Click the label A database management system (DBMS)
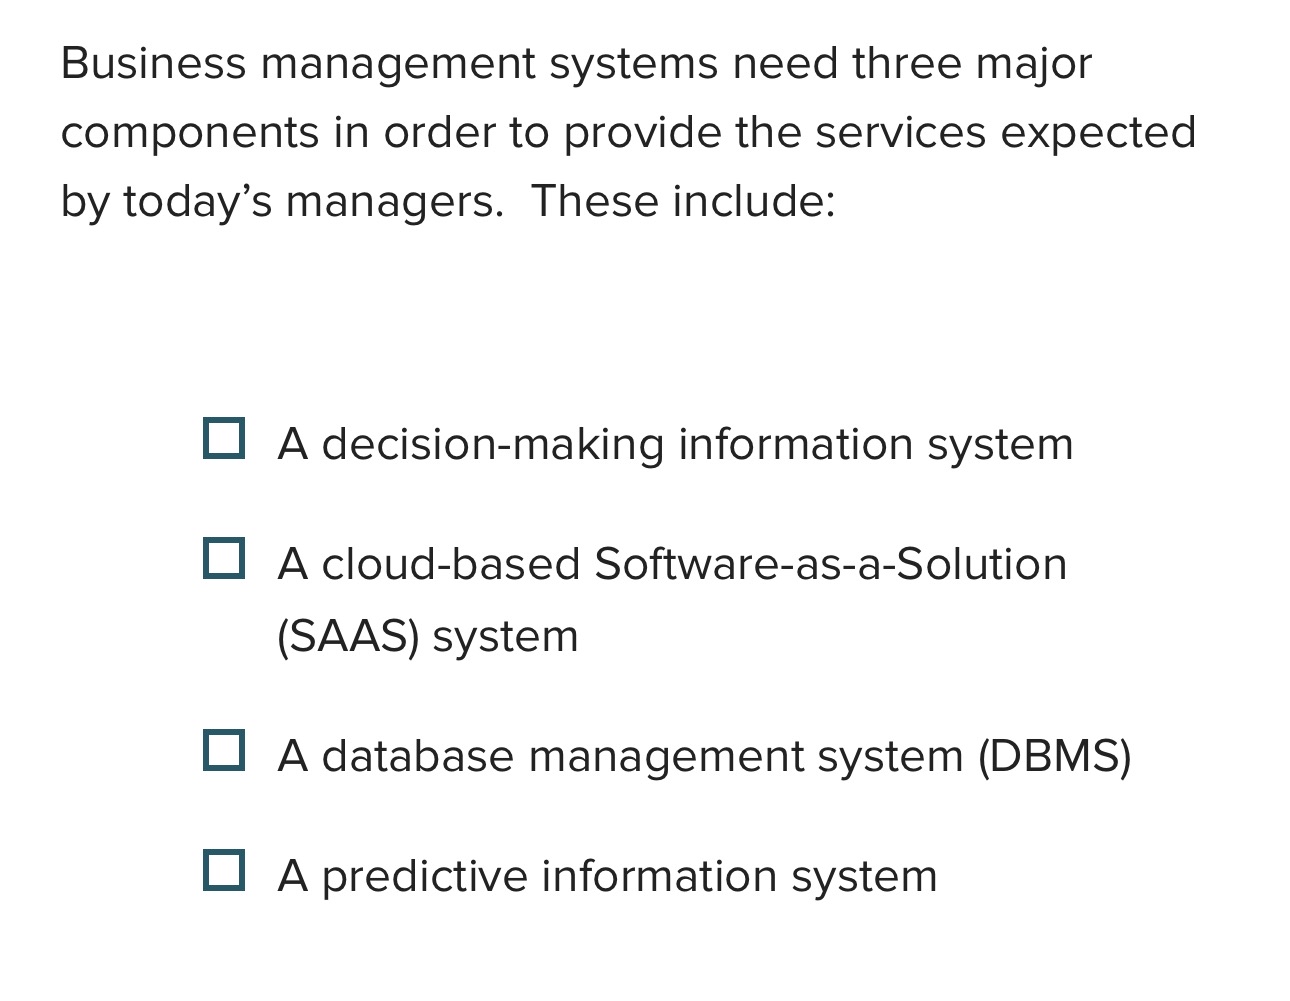This screenshot has height=1001, width=1290. click(x=705, y=756)
